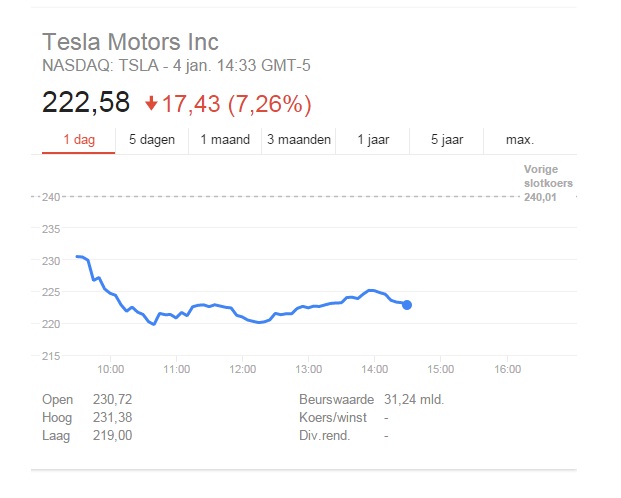Click the 16:00 time axis label
This screenshot has height=498, width=621.
[508, 369]
